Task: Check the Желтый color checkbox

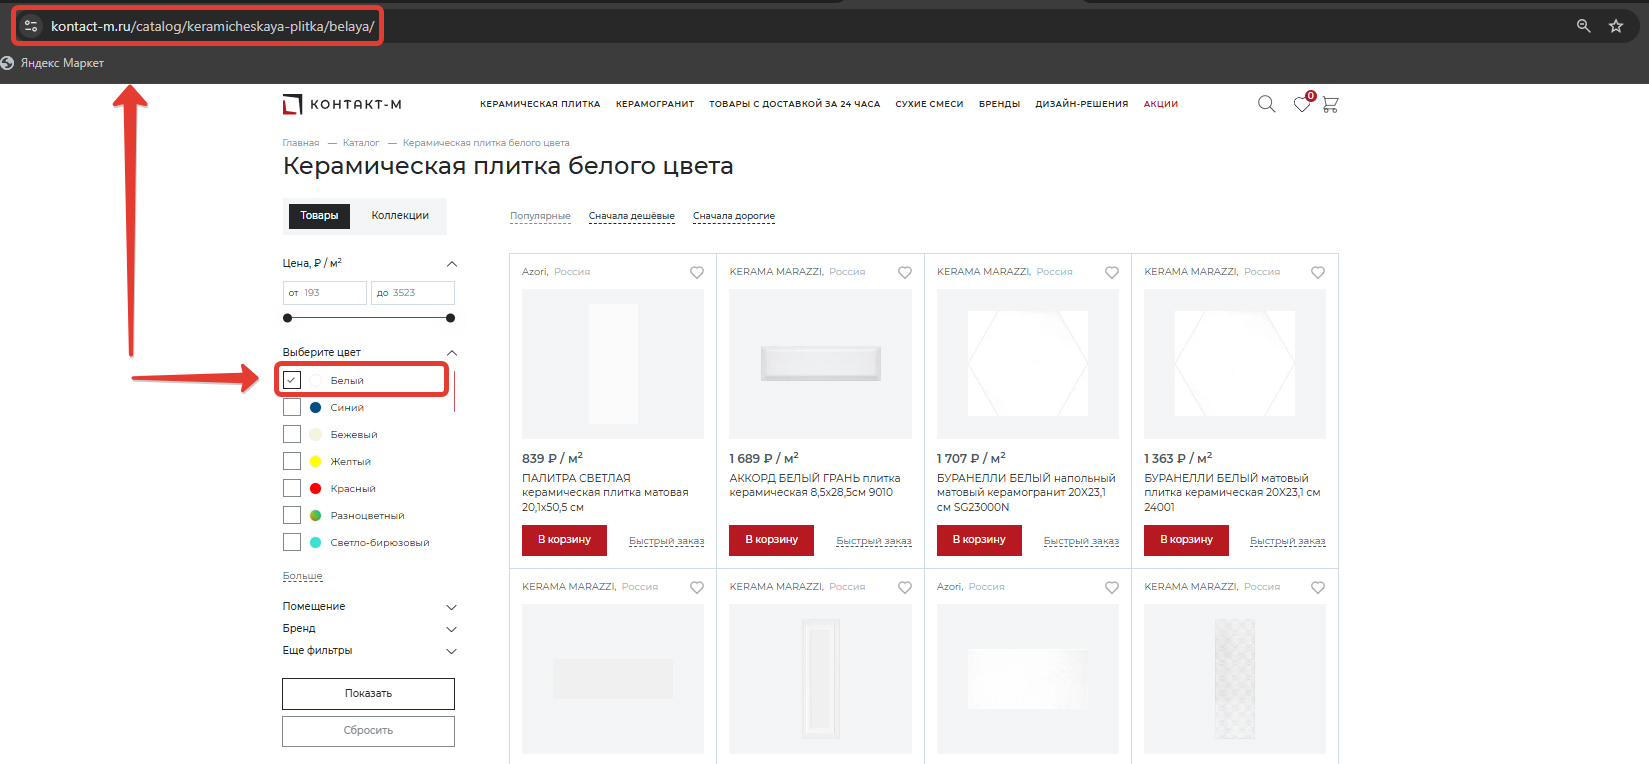Action: pyautogui.click(x=292, y=461)
